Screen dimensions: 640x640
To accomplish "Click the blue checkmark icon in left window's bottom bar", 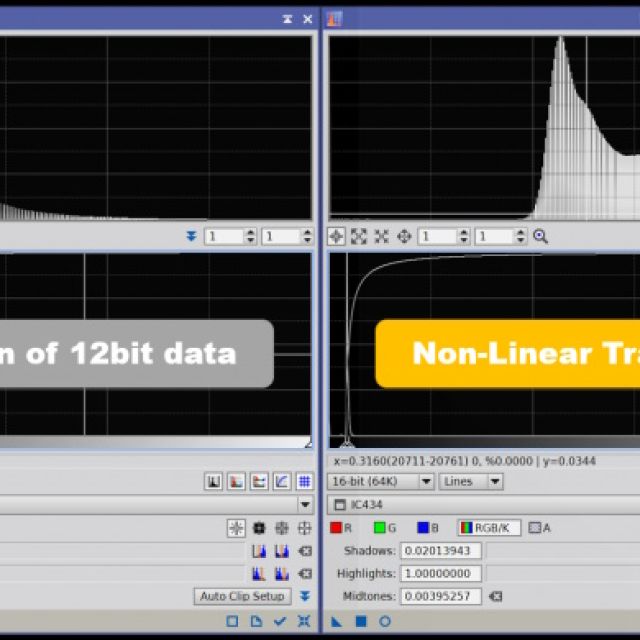I will point(280,621).
